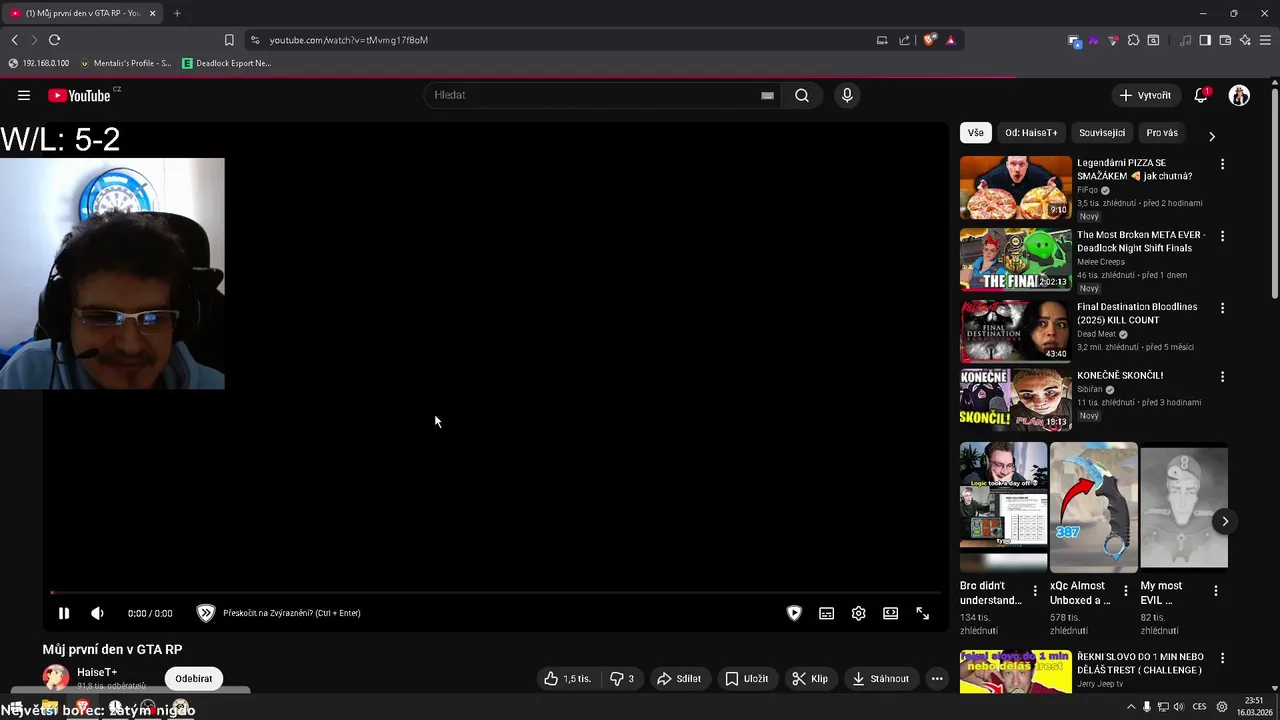The image size is (1280, 720).
Task: Open the browser extensions puzzle icon
Action: [1133, 40]
